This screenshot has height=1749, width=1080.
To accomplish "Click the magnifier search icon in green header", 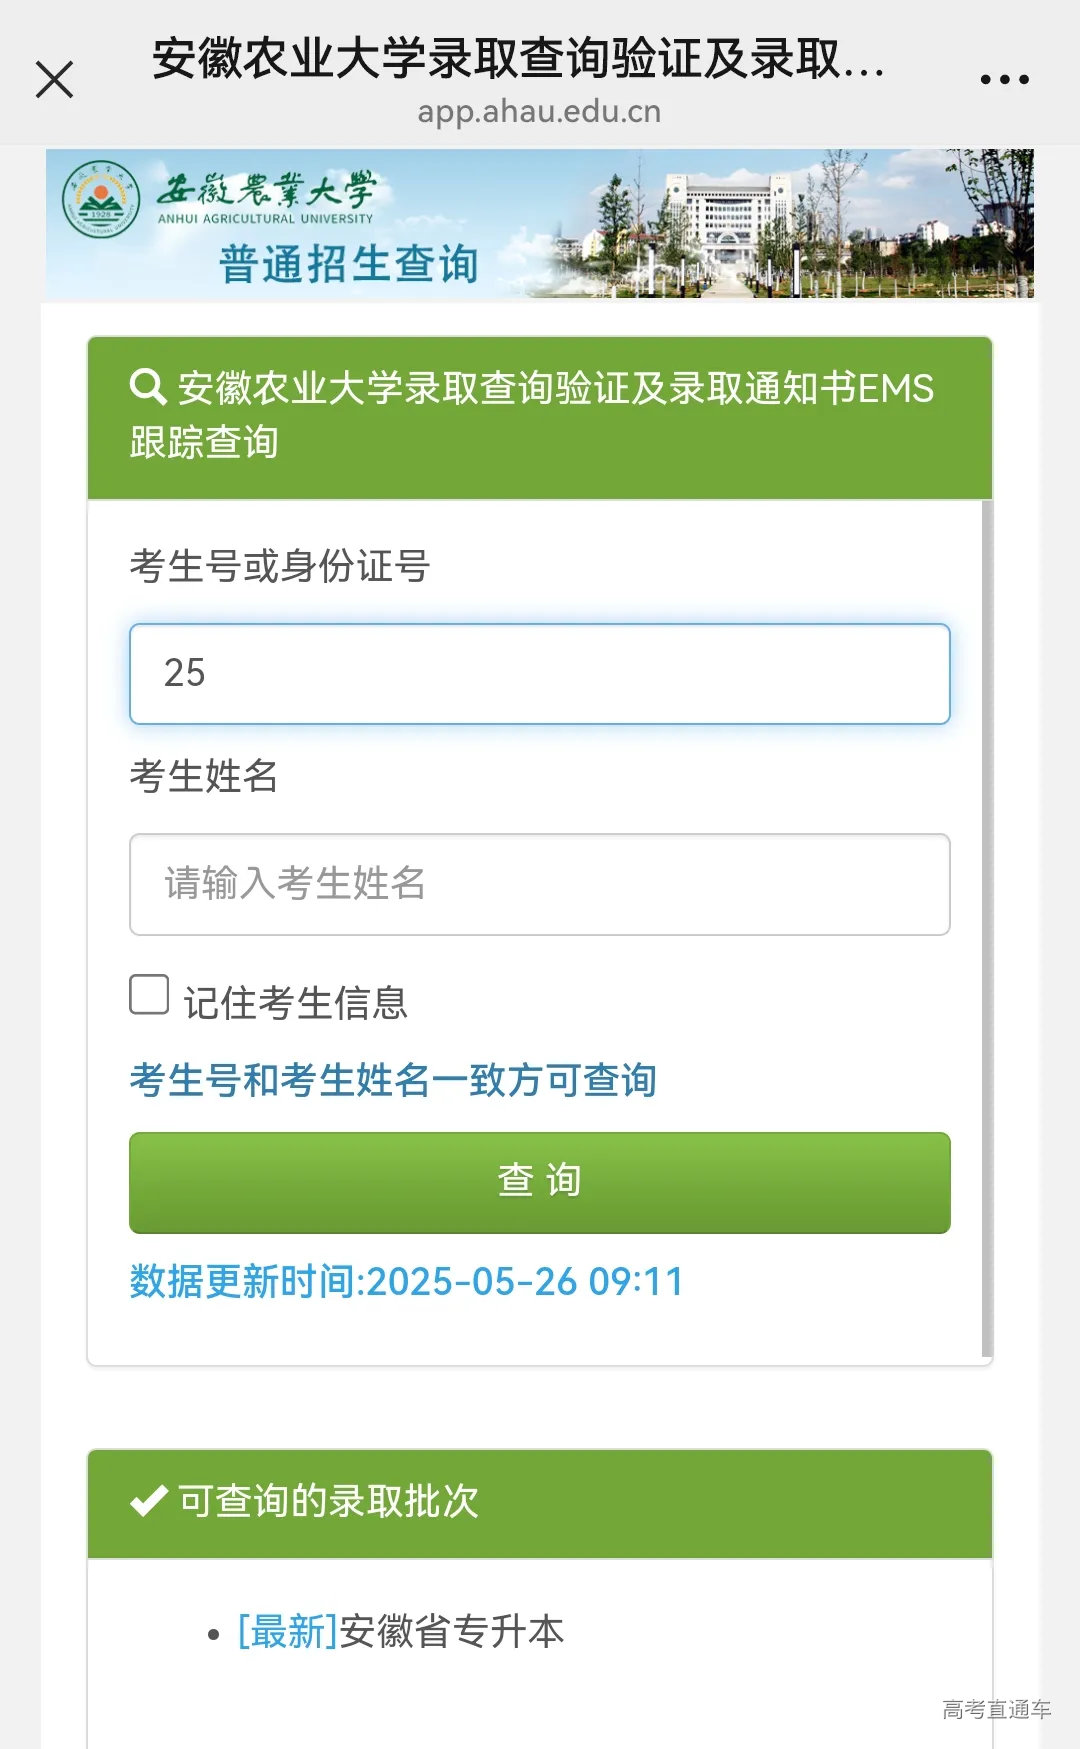I will pos(148,388).
